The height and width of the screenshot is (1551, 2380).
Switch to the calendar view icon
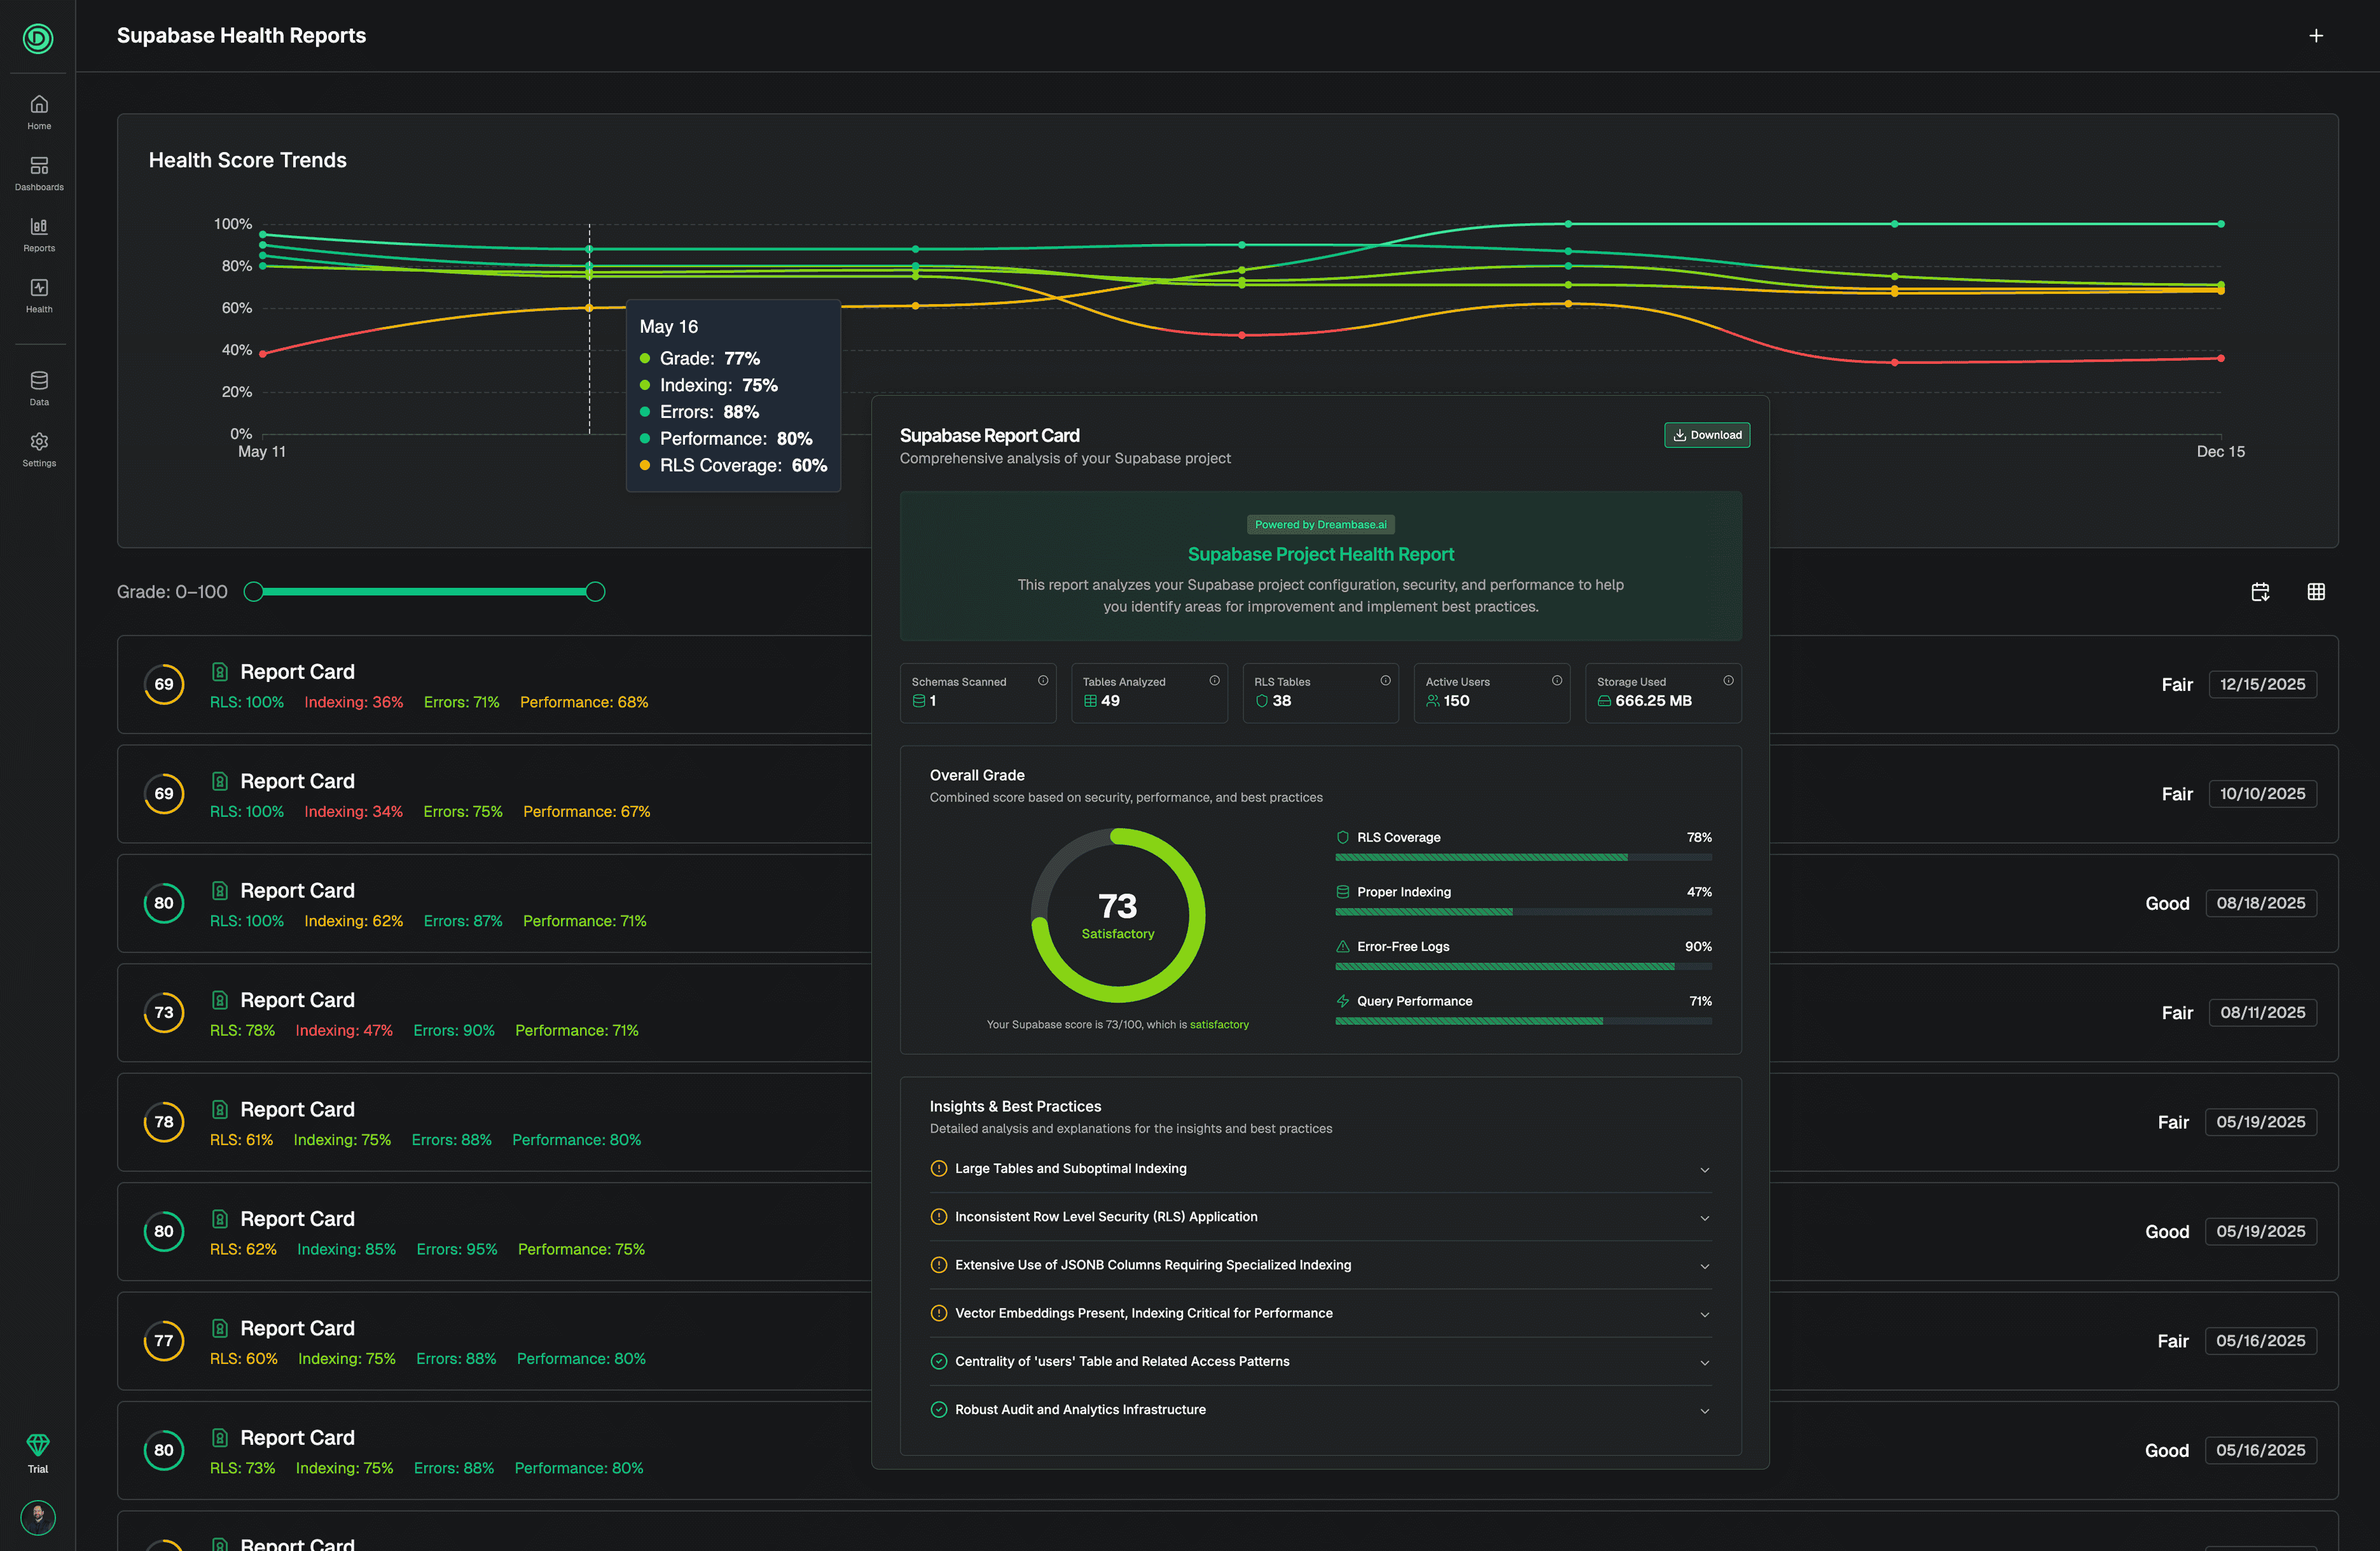[2259, 592]
